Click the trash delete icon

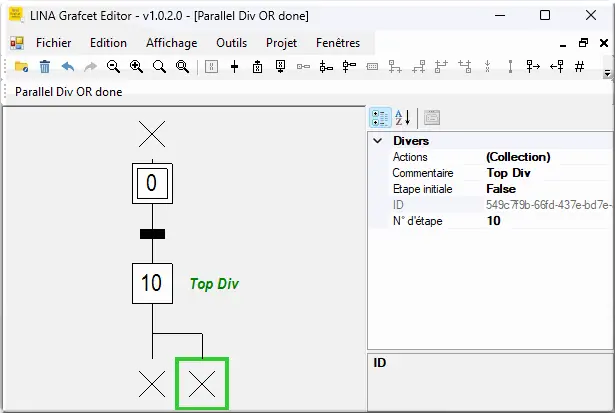coord(45,67)
